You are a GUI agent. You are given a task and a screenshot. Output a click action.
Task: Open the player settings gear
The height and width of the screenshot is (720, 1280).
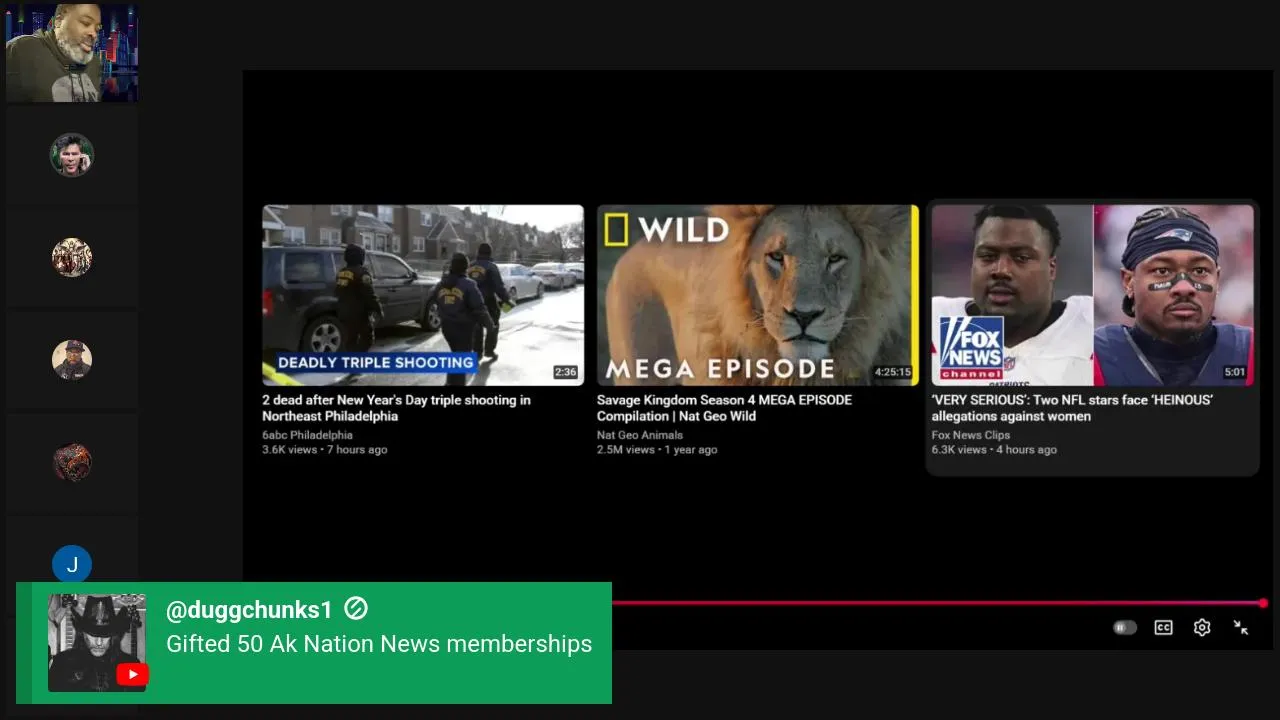click(1202, 628)
